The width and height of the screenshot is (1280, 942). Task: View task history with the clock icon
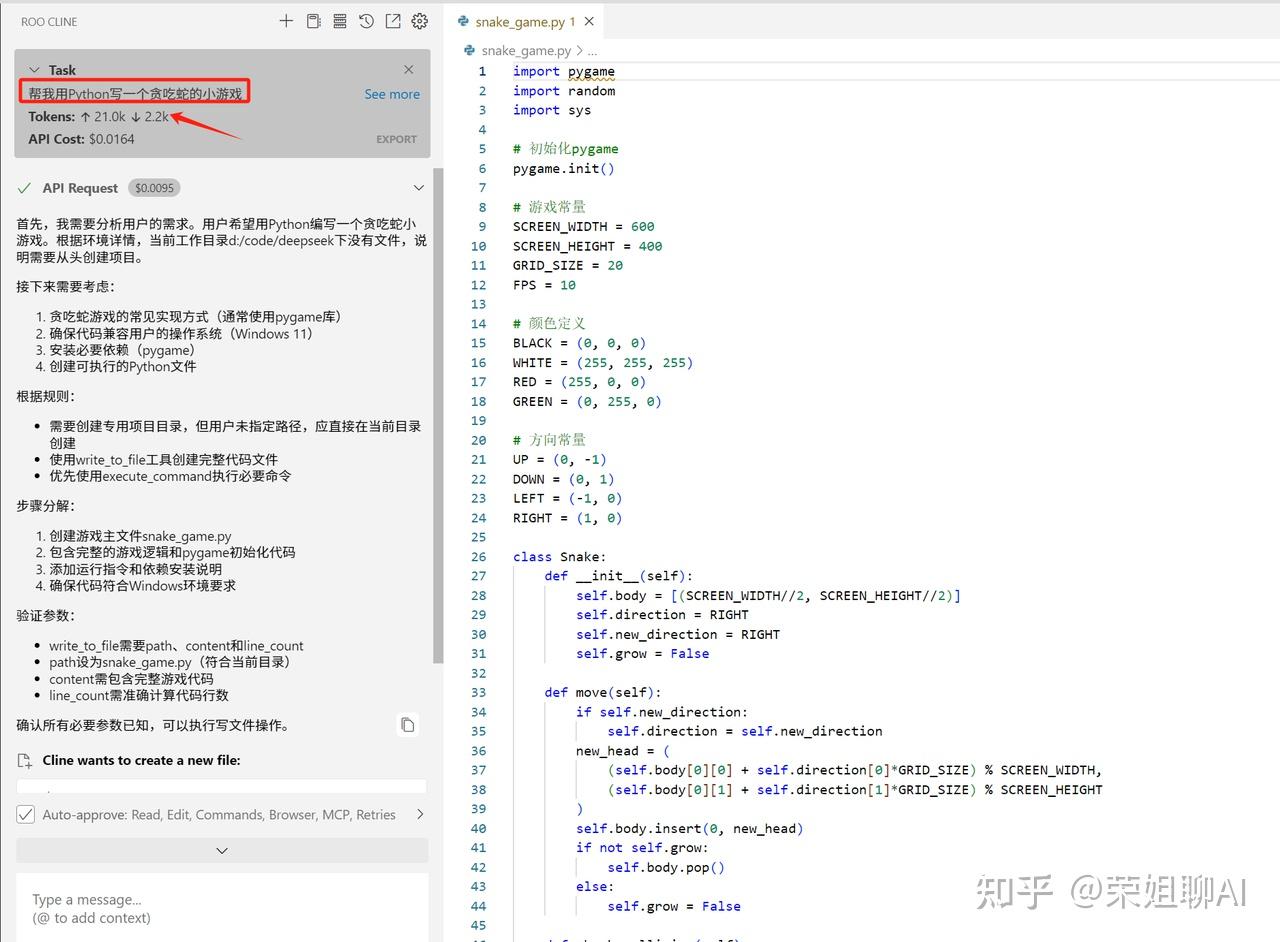pos(366,20)
